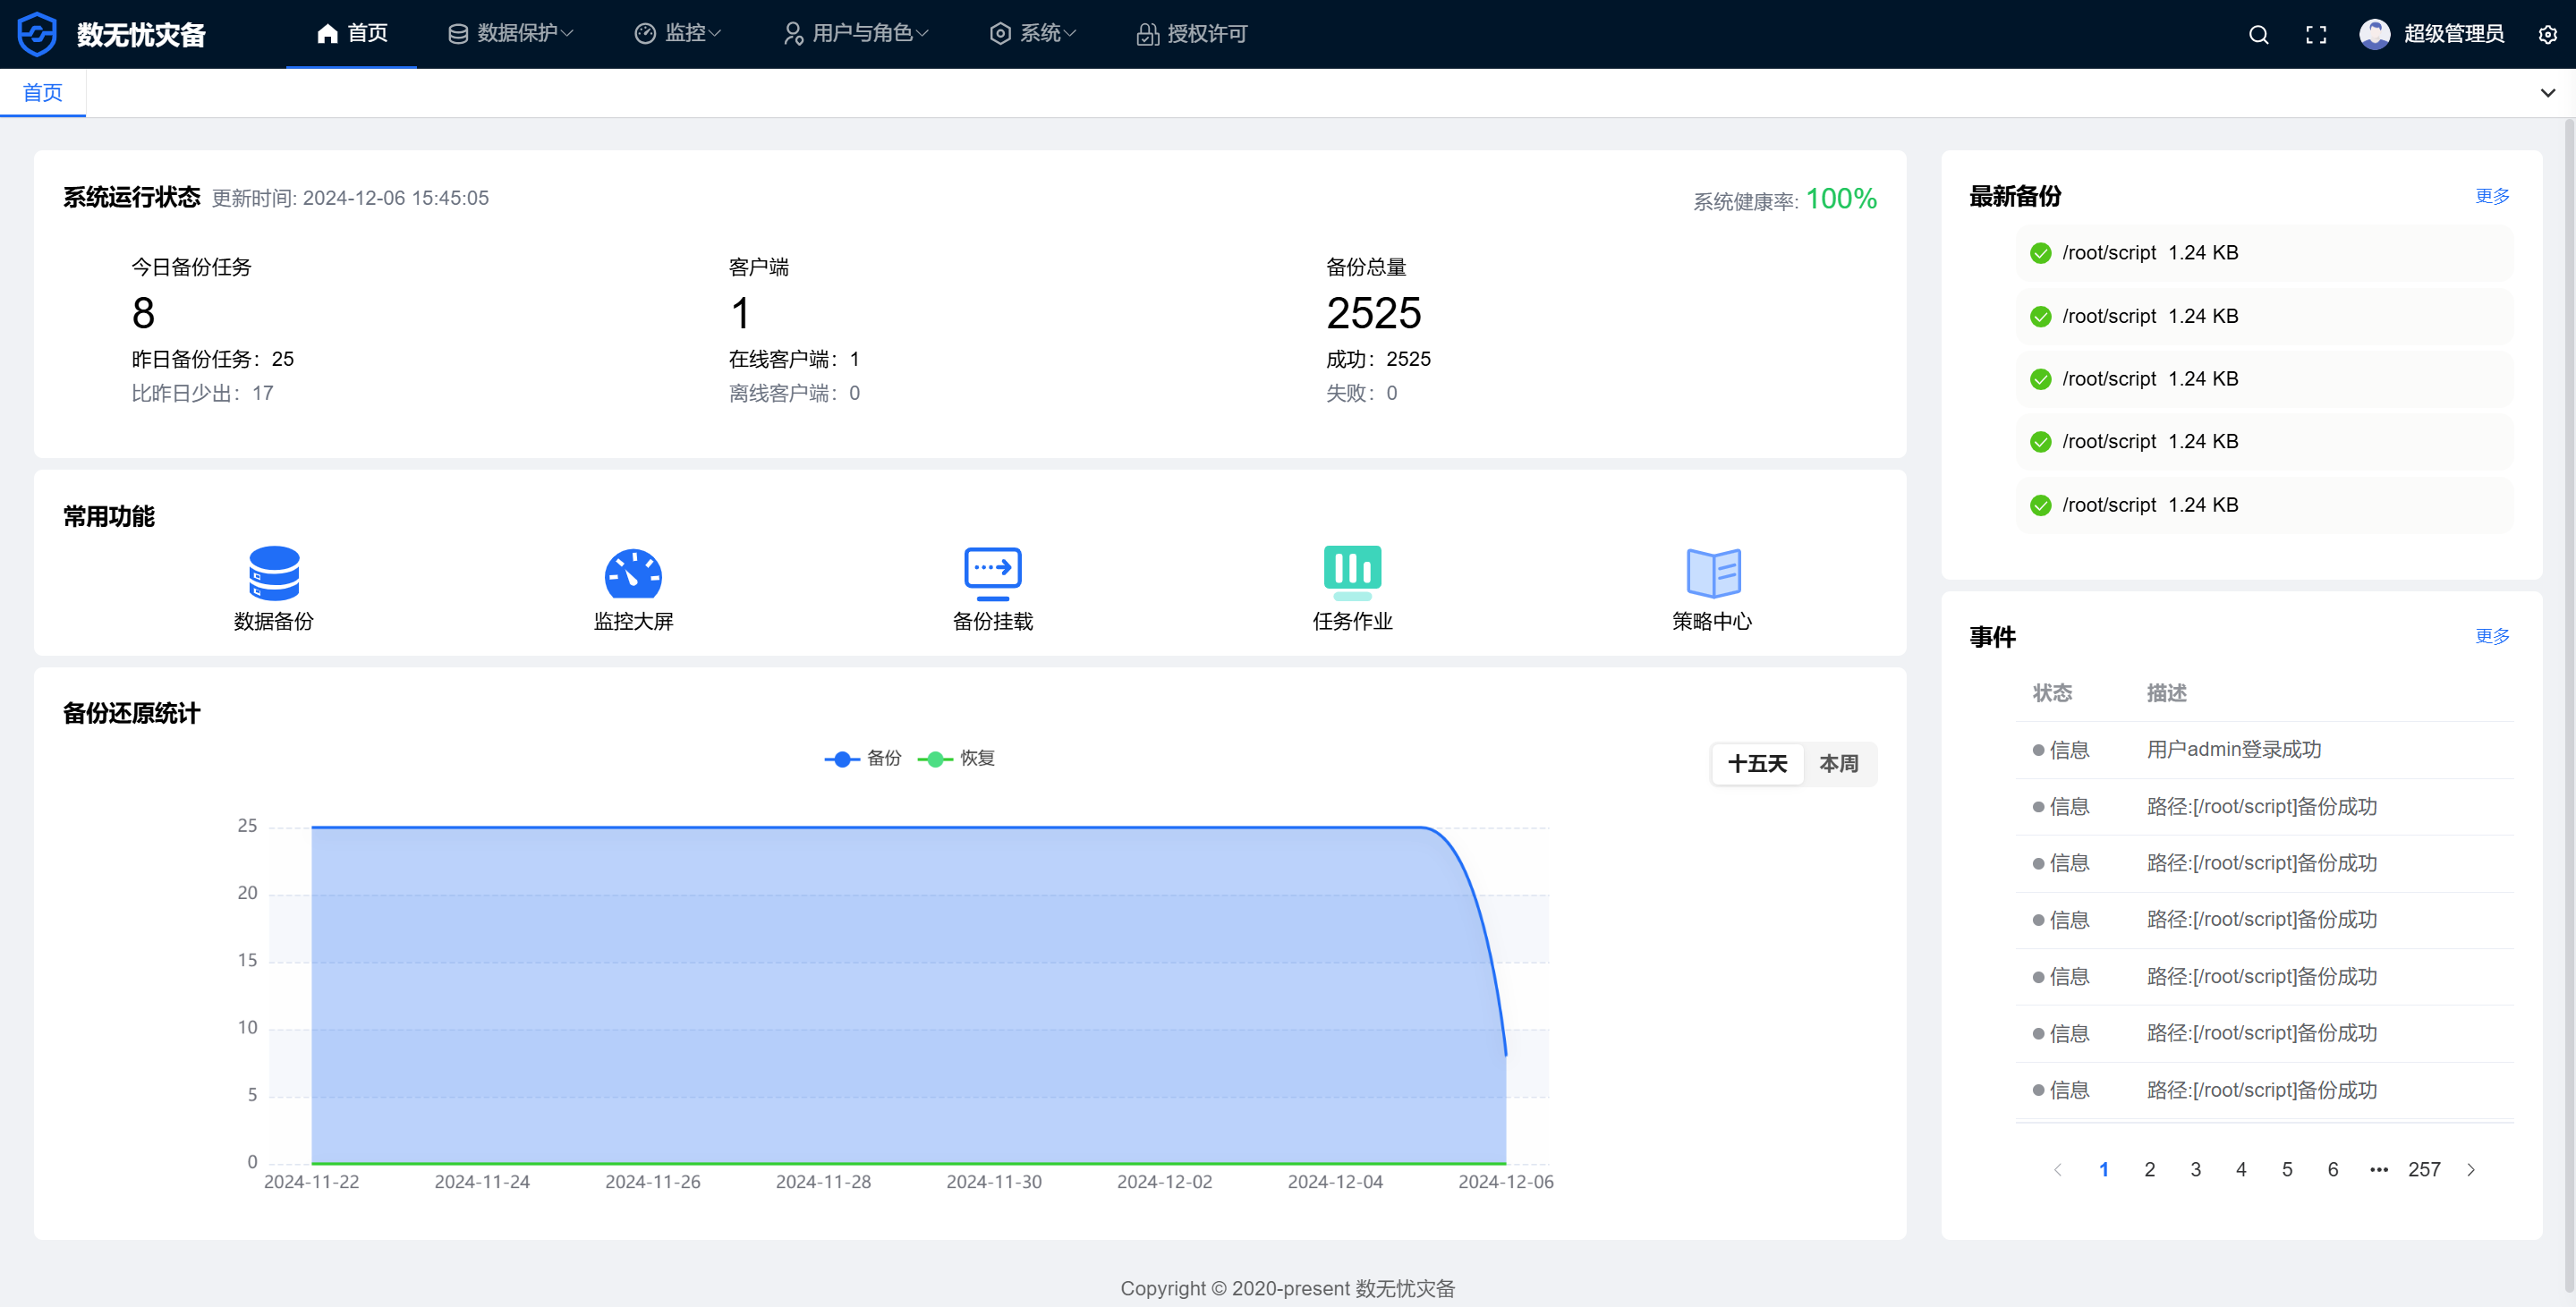Click 更多 link in 最新备份
Viewport: 2576px width, 1307px height.
pos(2493,196)
